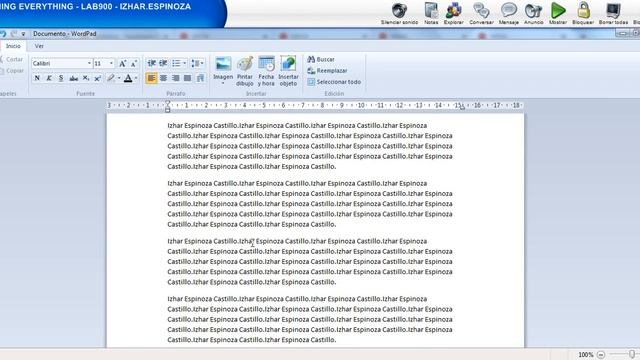Open the paragraph settings dialog icon
The height and width of the screenshot is (360, 640).
pos(200,78)
